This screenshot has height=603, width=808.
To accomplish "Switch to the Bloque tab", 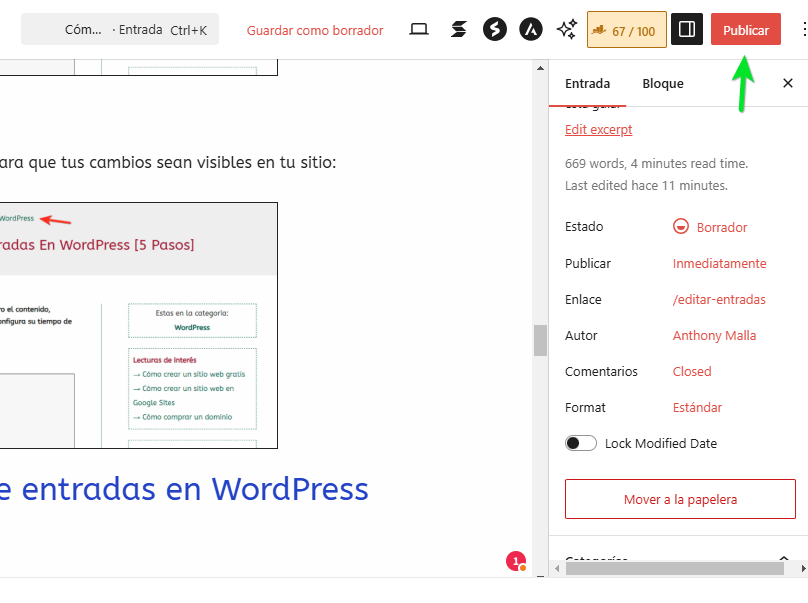I will 662,83.
